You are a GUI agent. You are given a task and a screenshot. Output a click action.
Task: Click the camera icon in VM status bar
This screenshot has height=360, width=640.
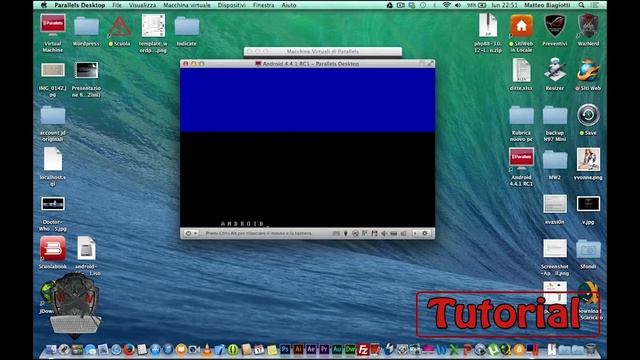click(403, 233)
